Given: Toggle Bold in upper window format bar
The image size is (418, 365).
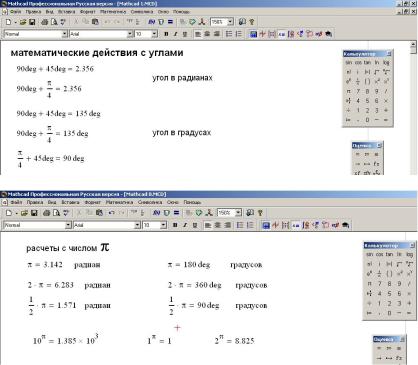Looking at the screenshot, I should pos(166,34).
